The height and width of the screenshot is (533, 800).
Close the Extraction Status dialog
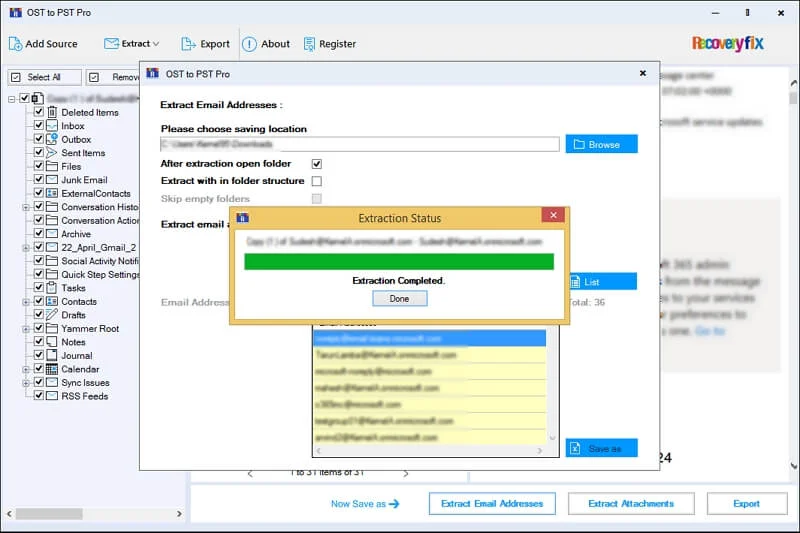click(553, 215)
